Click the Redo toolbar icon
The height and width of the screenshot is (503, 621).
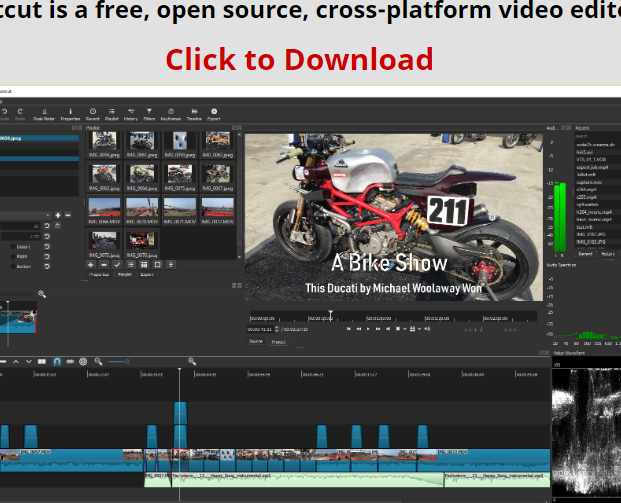[x=20, y=114]
